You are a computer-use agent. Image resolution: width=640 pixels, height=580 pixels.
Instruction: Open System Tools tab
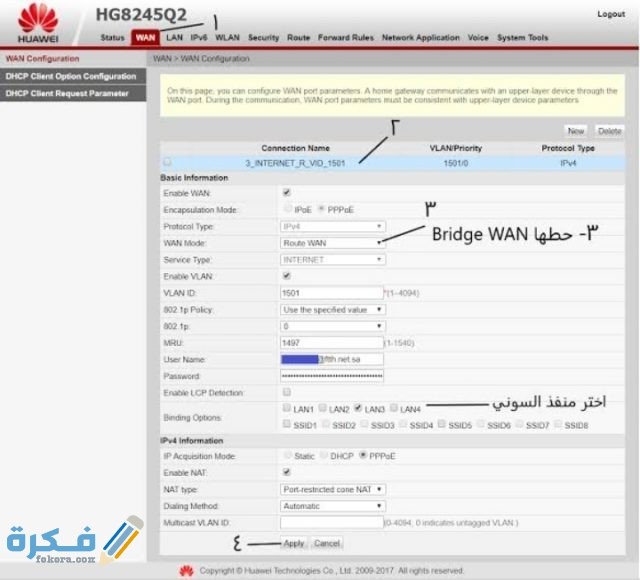(522, 38)
